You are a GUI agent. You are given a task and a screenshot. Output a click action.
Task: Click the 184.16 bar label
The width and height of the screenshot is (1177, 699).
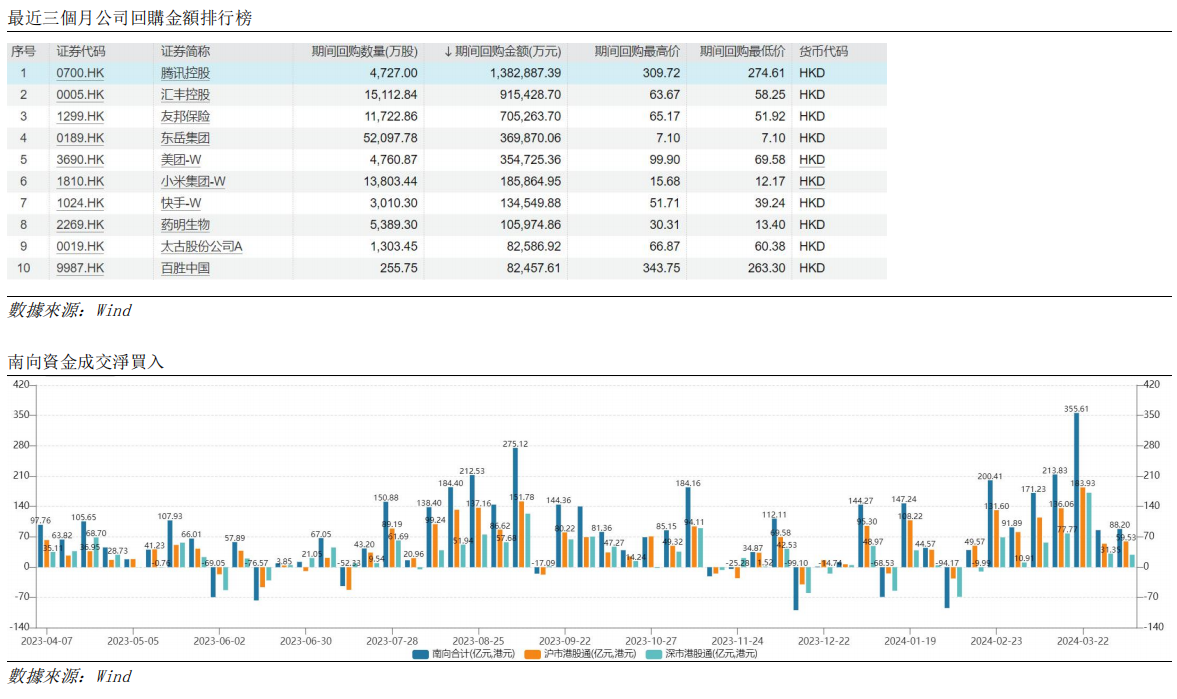[x=688, y=484]
